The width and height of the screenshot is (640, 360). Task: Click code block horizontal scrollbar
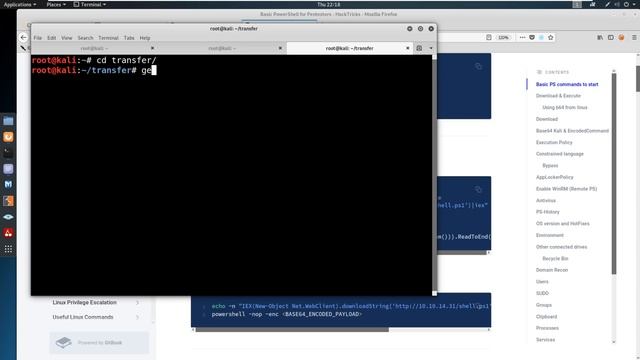click(292, 330)
